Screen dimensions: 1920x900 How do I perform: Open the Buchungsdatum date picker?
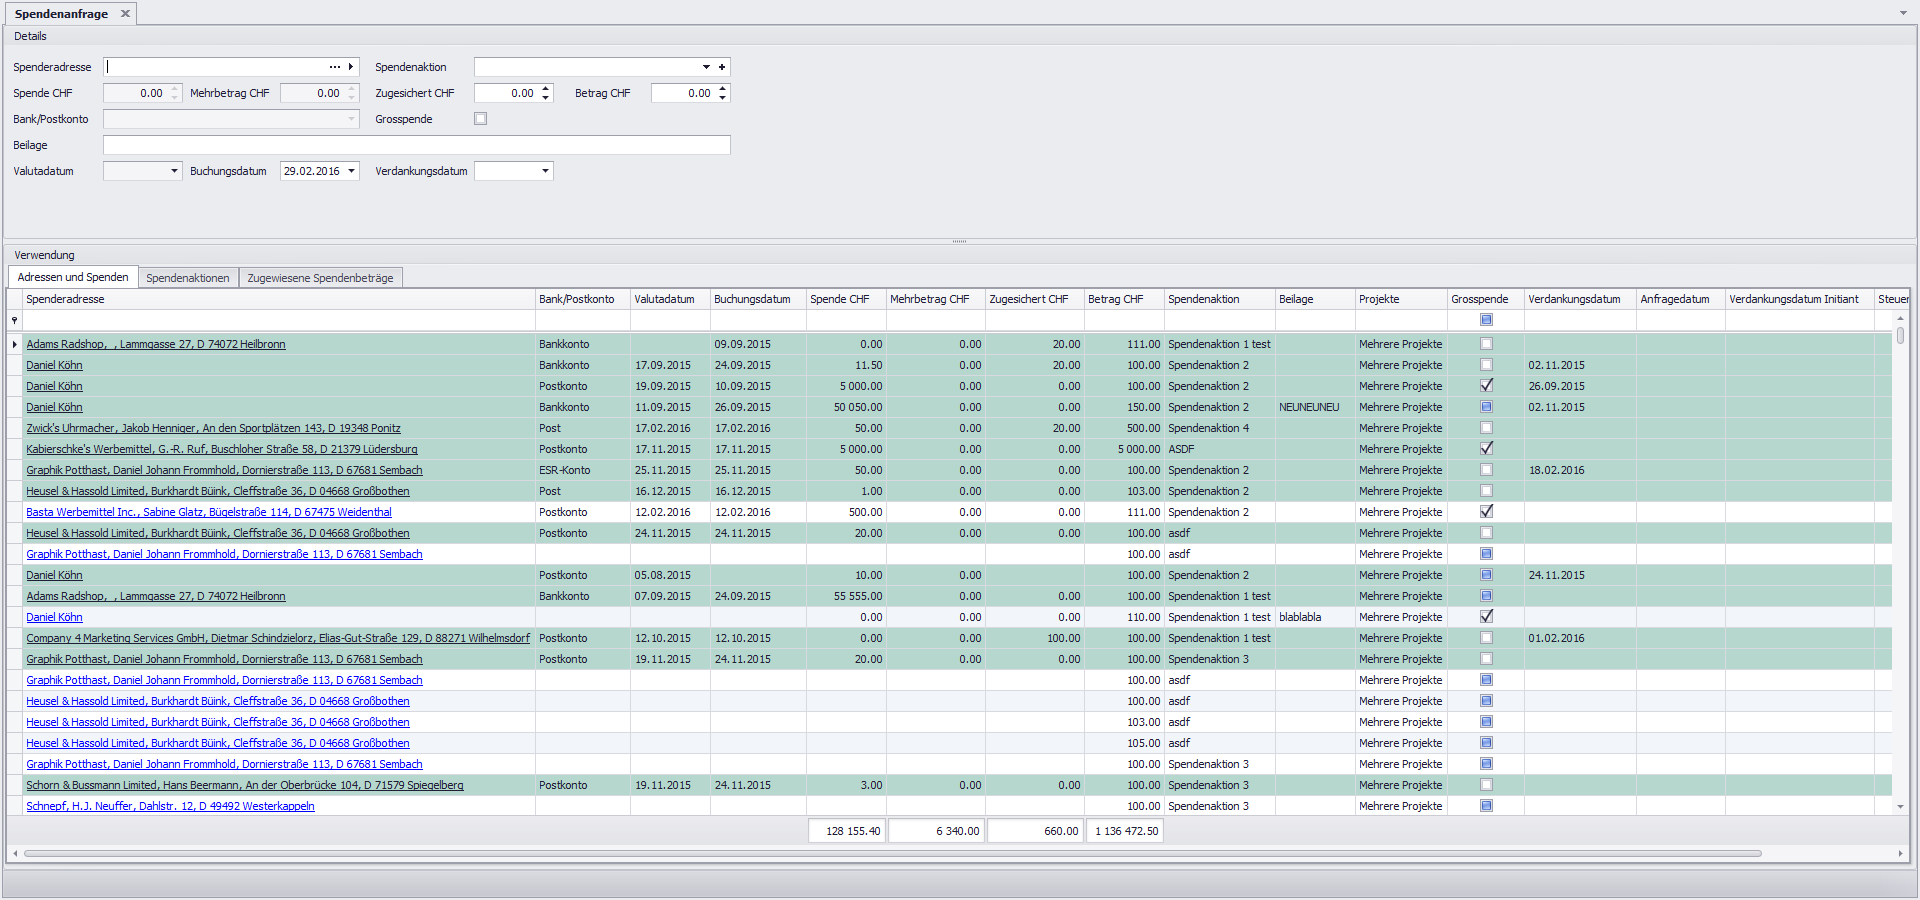coord(351,171)
